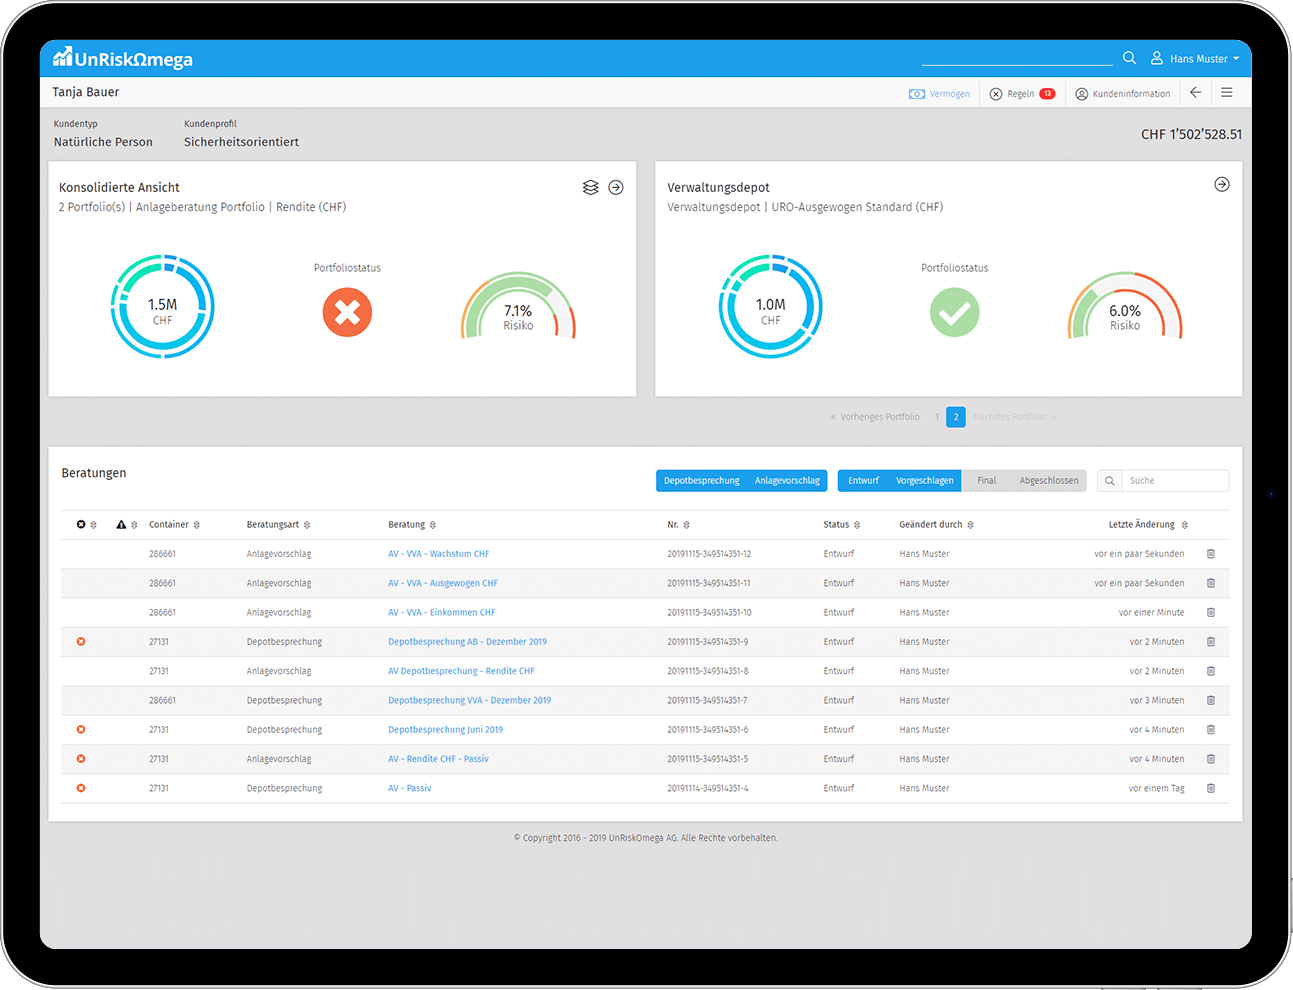
Task: Open AV - VVA - Wachstum CHF
Action: pyautogui.click(x=438, y=554)
